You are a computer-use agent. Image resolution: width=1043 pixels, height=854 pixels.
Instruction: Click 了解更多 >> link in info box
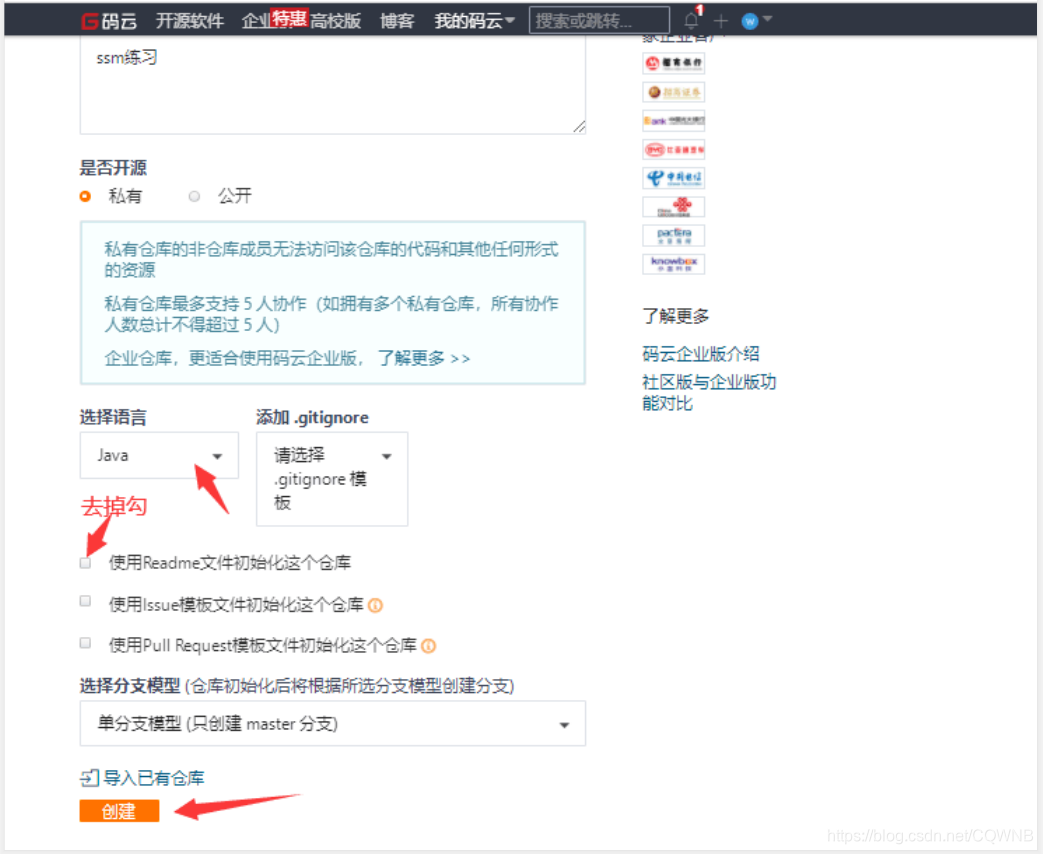424,358
